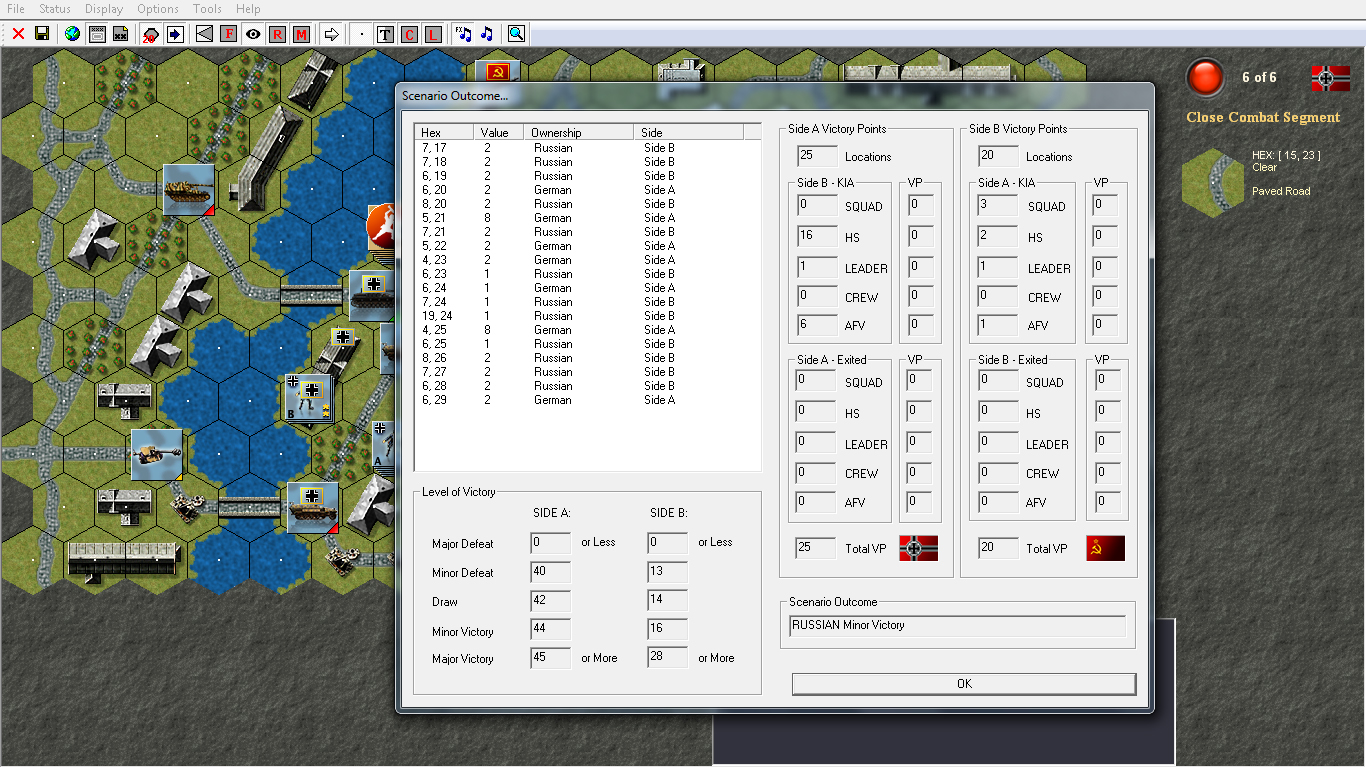Click the German flag beside Total VP 25

918,548
